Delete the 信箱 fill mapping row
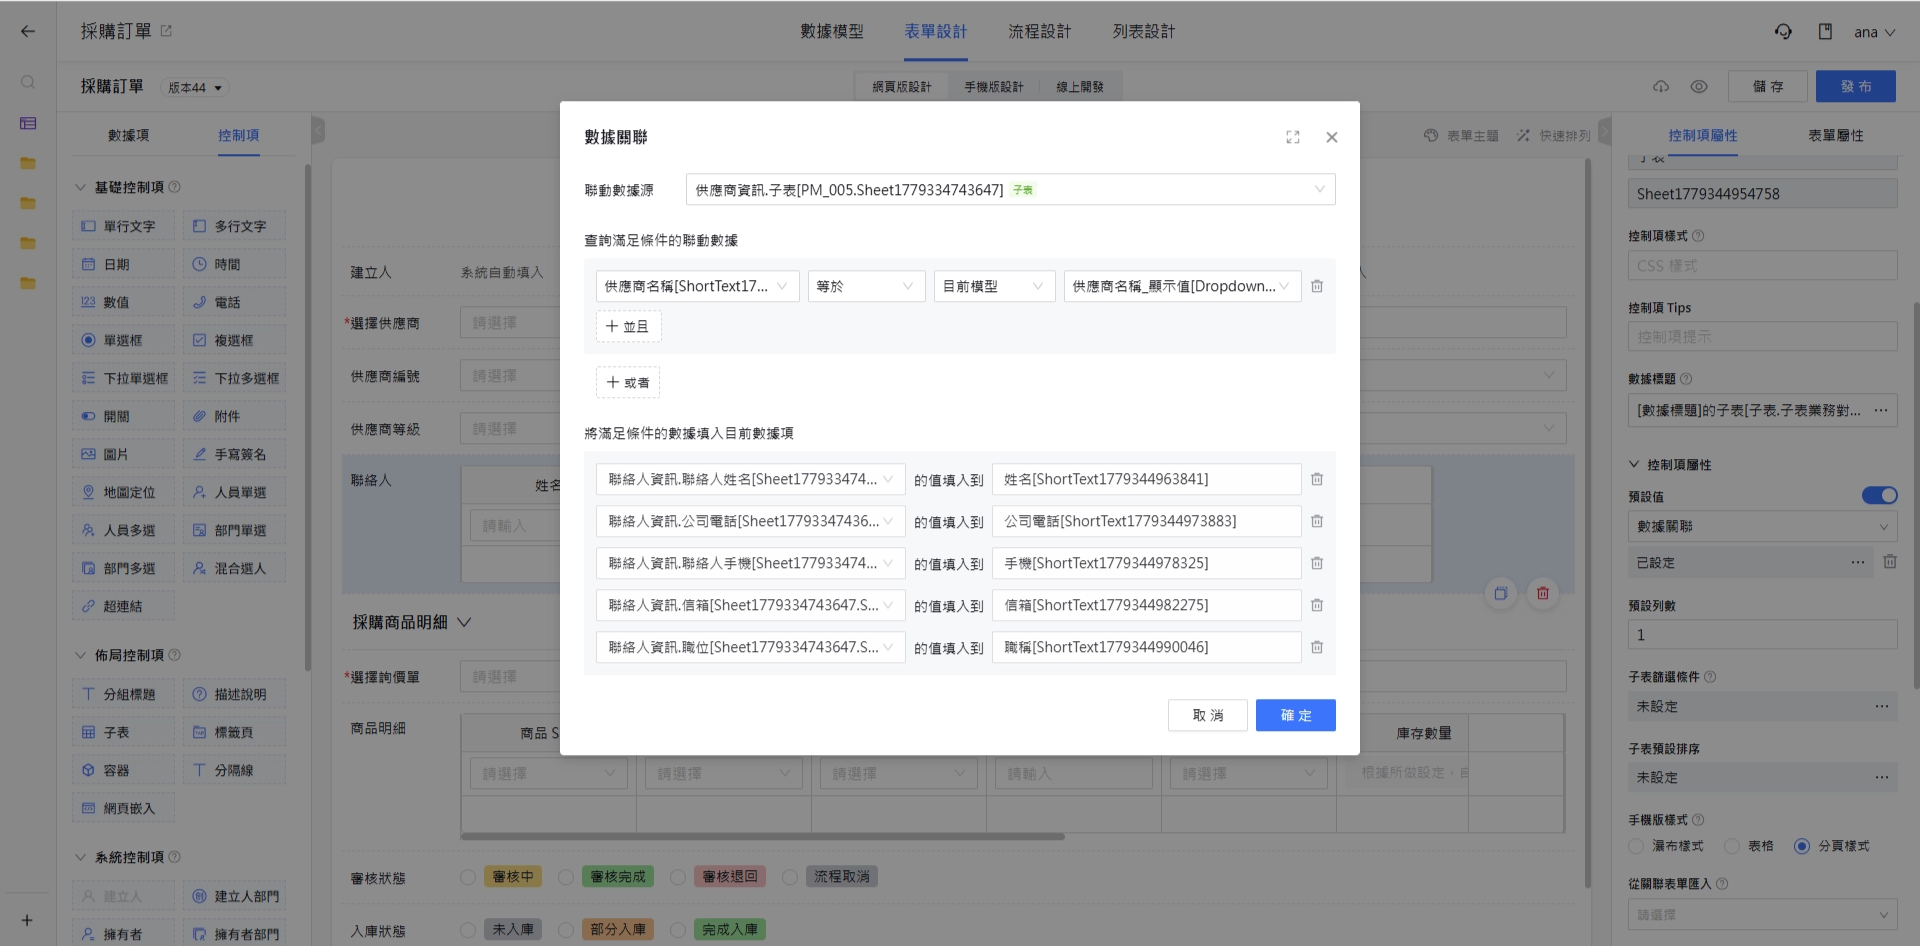 tap(1317, 605)
